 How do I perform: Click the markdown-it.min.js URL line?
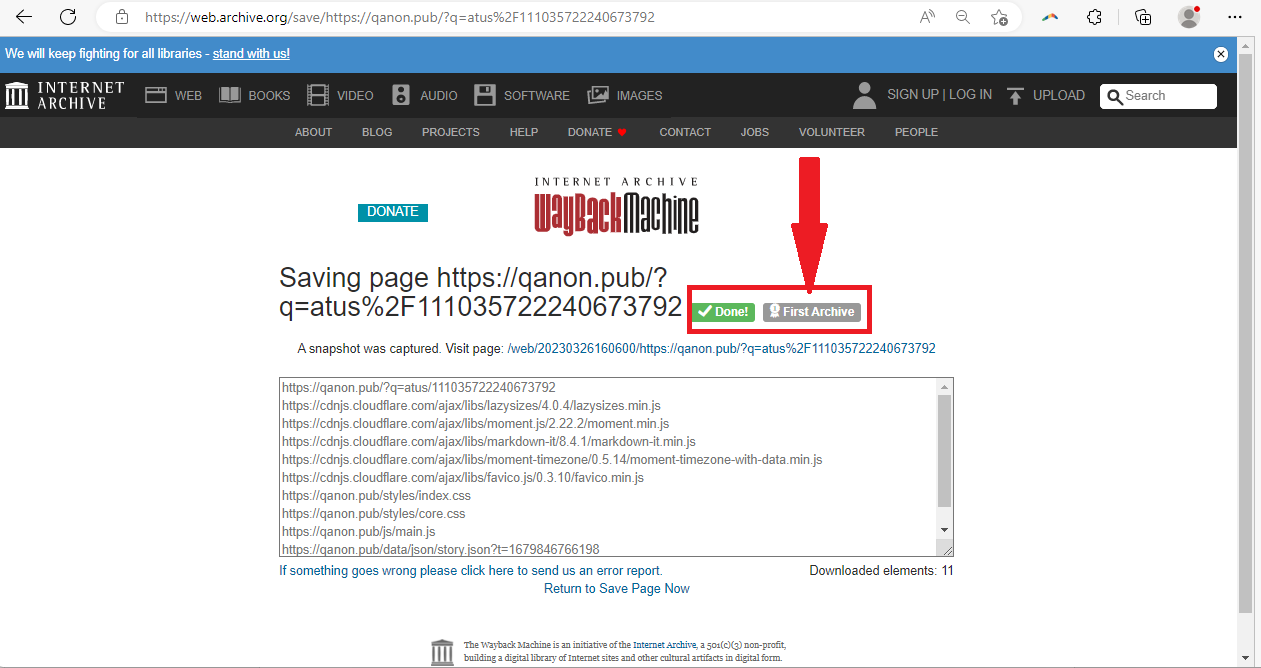[x=489, y=442]
